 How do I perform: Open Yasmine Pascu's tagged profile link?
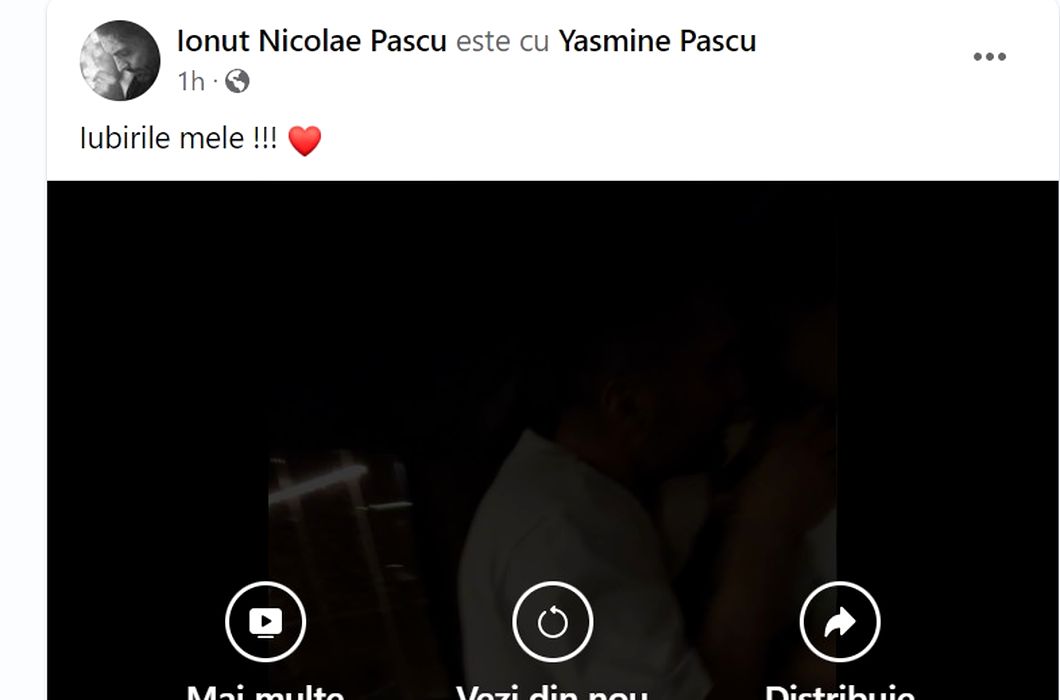click(657, 41)
